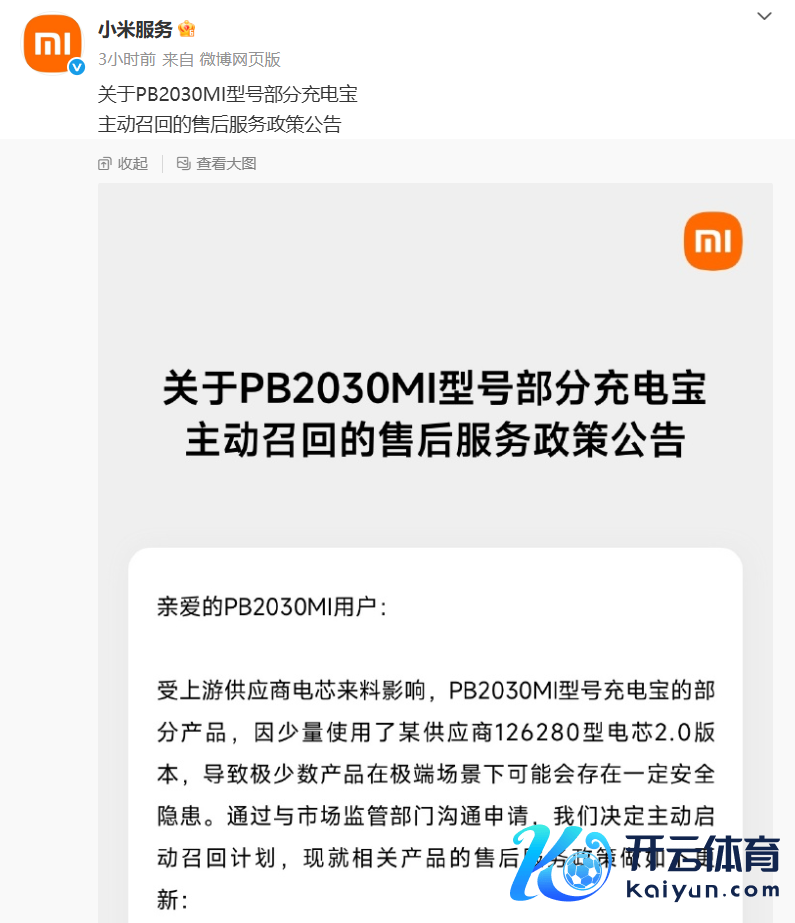Image resolution: width=795 pixels, height=923 pixels.
Task: Click the 亲爱的PB2030MI用户 greeting line
Action: point(272,607)
